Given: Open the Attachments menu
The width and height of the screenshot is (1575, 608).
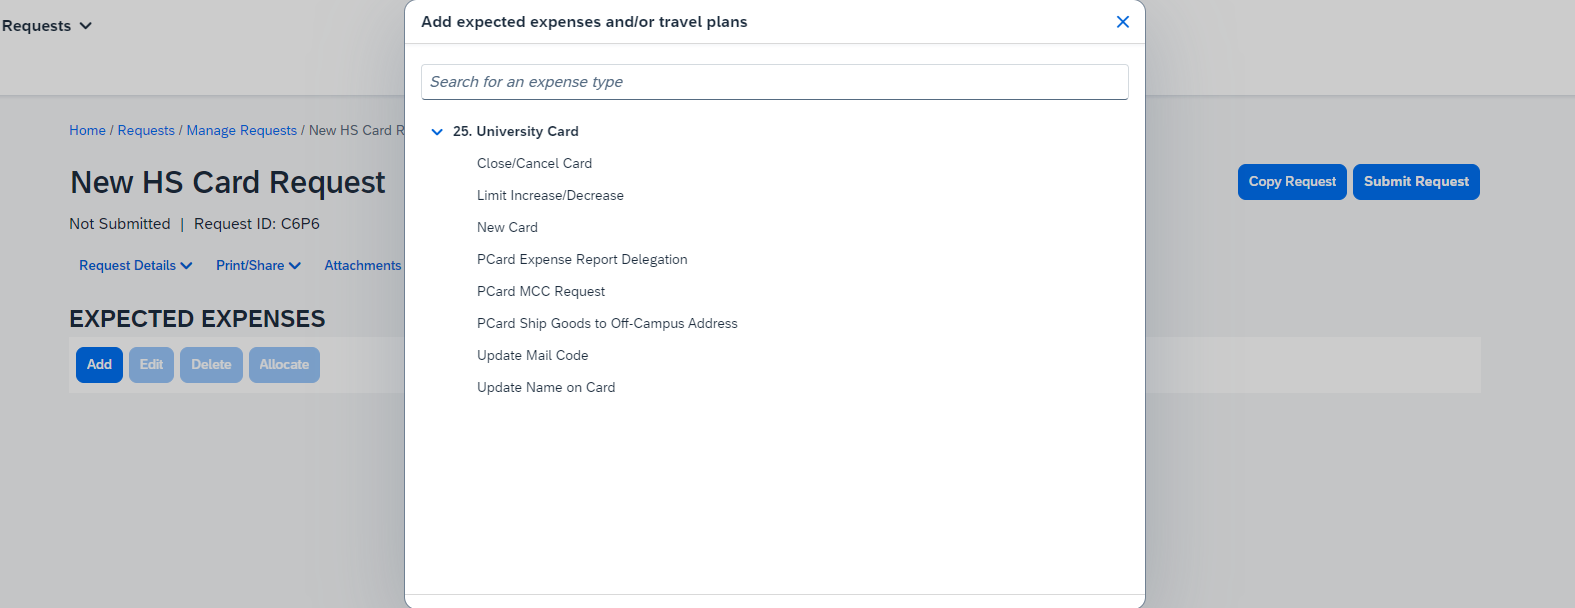Looking at the screenshot, I should (362, 266).
